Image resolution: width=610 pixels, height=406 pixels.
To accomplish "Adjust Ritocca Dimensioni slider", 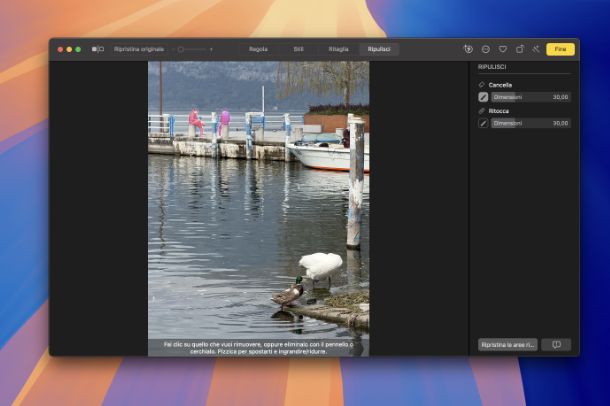I will coord(531,123).
